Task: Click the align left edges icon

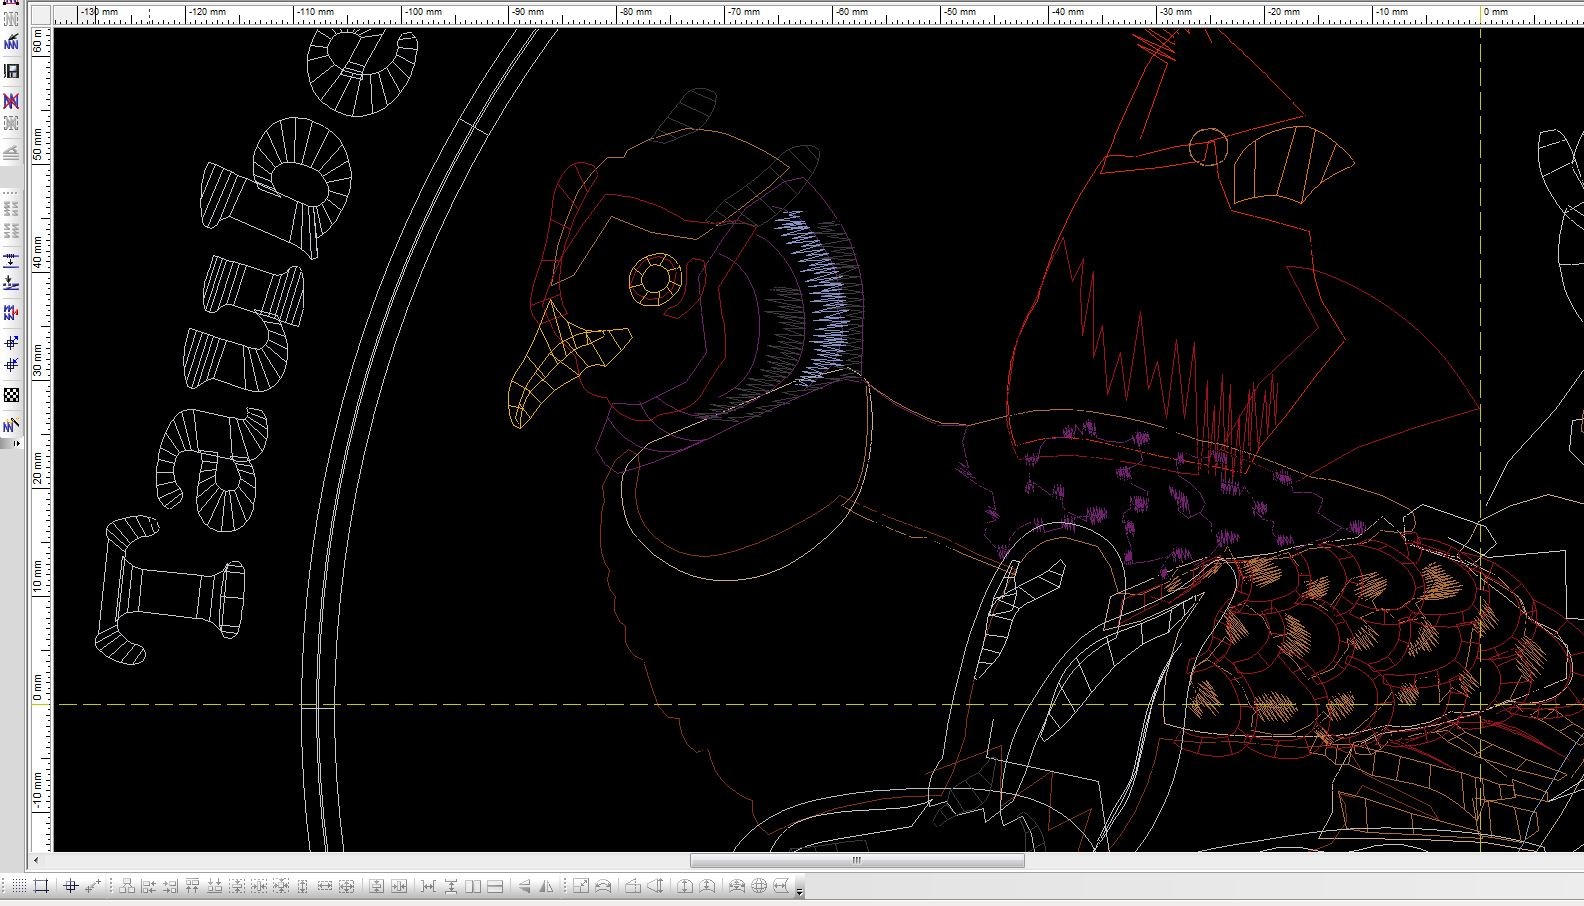Action: (148, 886)
